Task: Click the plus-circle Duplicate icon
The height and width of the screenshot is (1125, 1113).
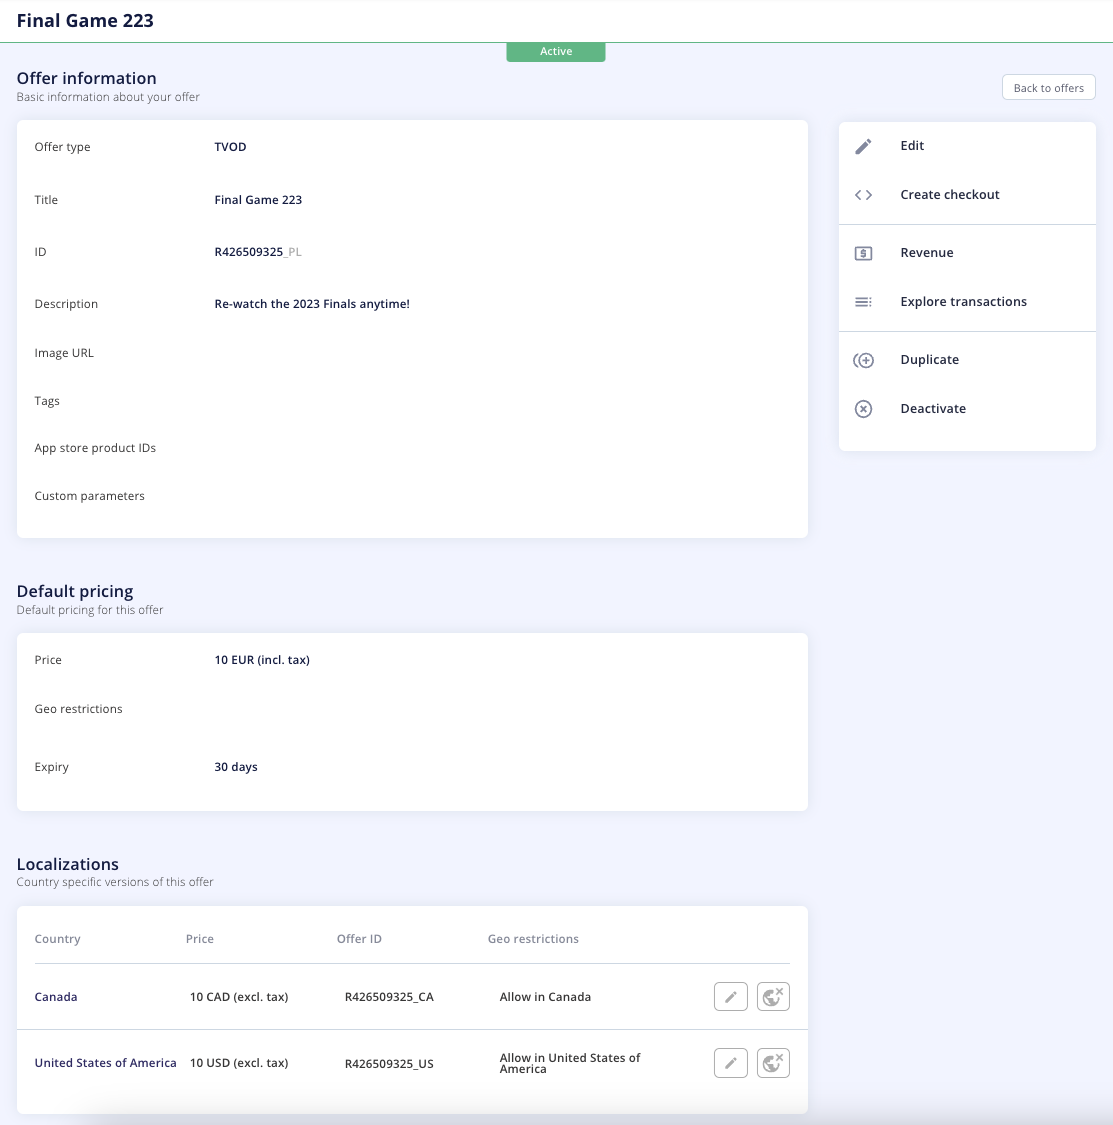Action: click(863, 360)
